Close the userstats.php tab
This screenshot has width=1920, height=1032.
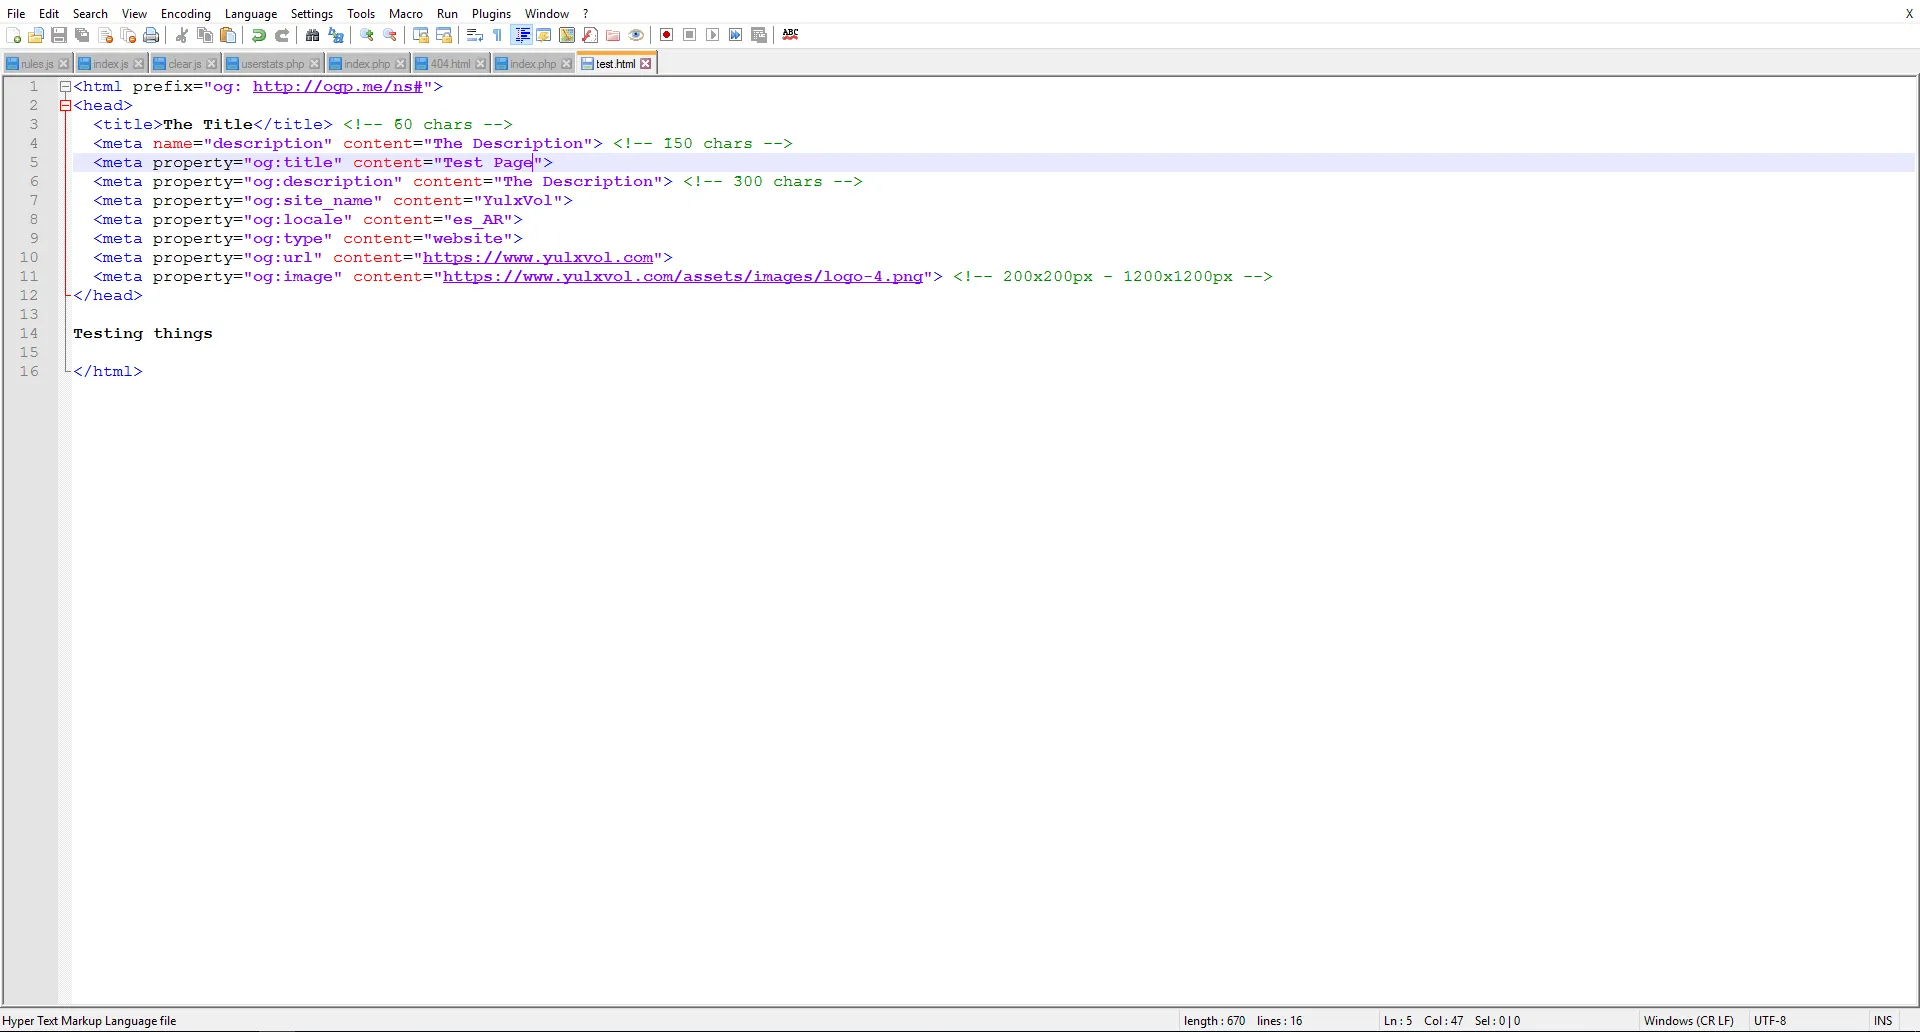click(314, 64)
